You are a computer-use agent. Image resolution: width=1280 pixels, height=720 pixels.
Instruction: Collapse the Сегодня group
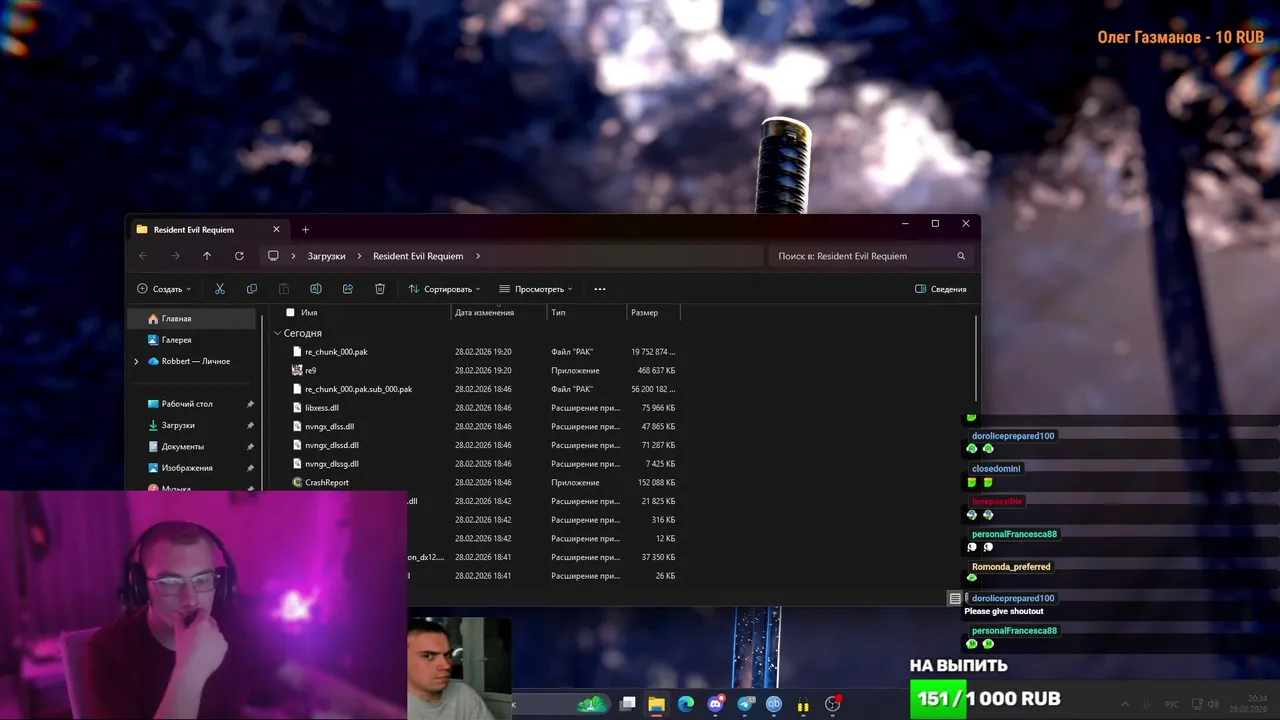click(x=278, y=333)
